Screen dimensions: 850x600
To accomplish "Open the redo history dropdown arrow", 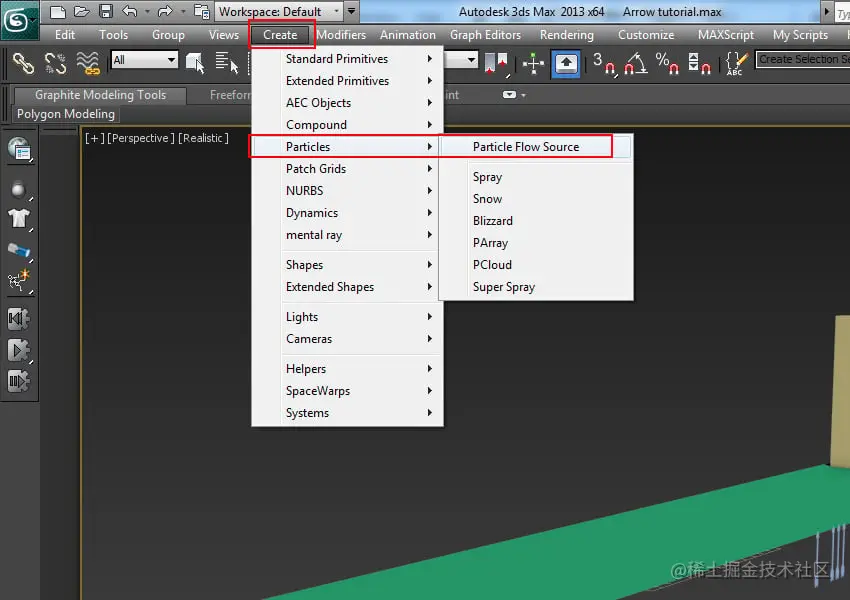I will pos(183,11).
